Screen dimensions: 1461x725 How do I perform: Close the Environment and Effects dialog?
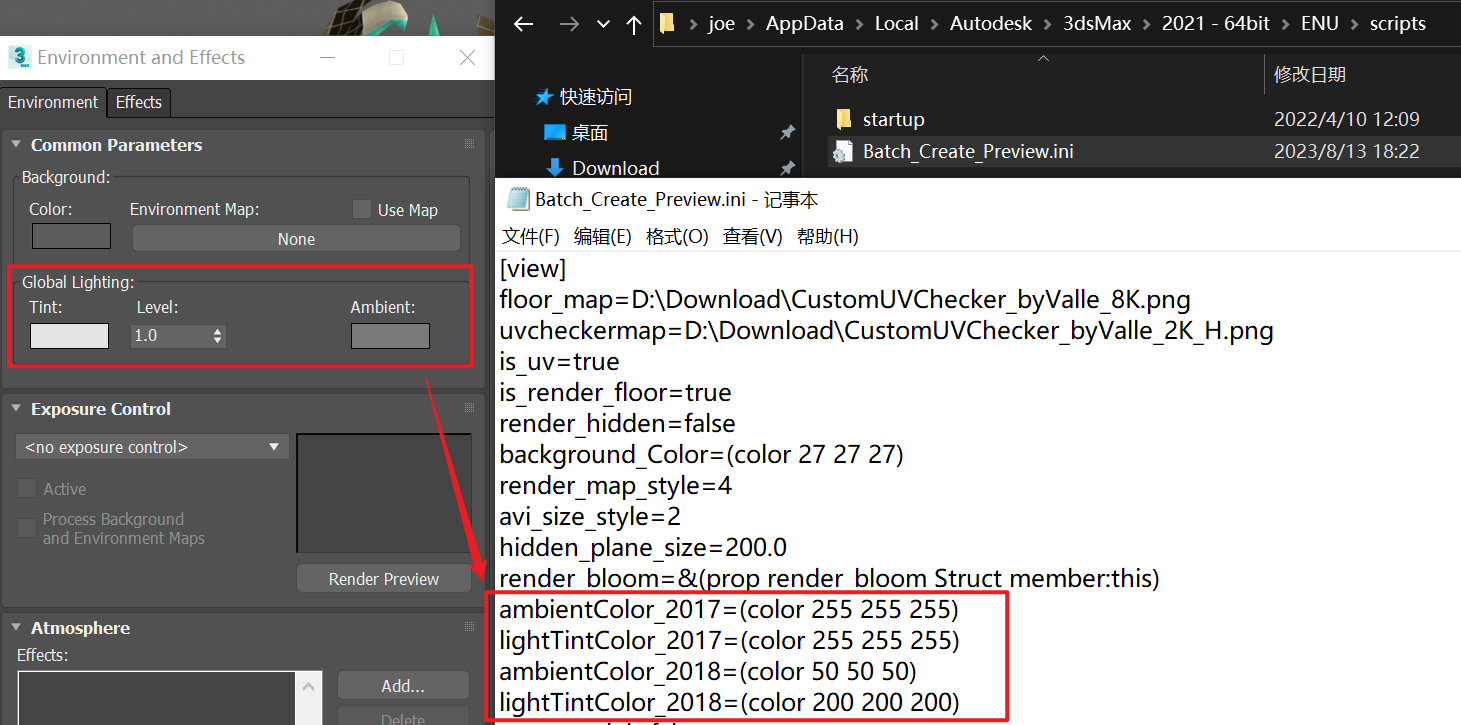(x=467, y=57)
